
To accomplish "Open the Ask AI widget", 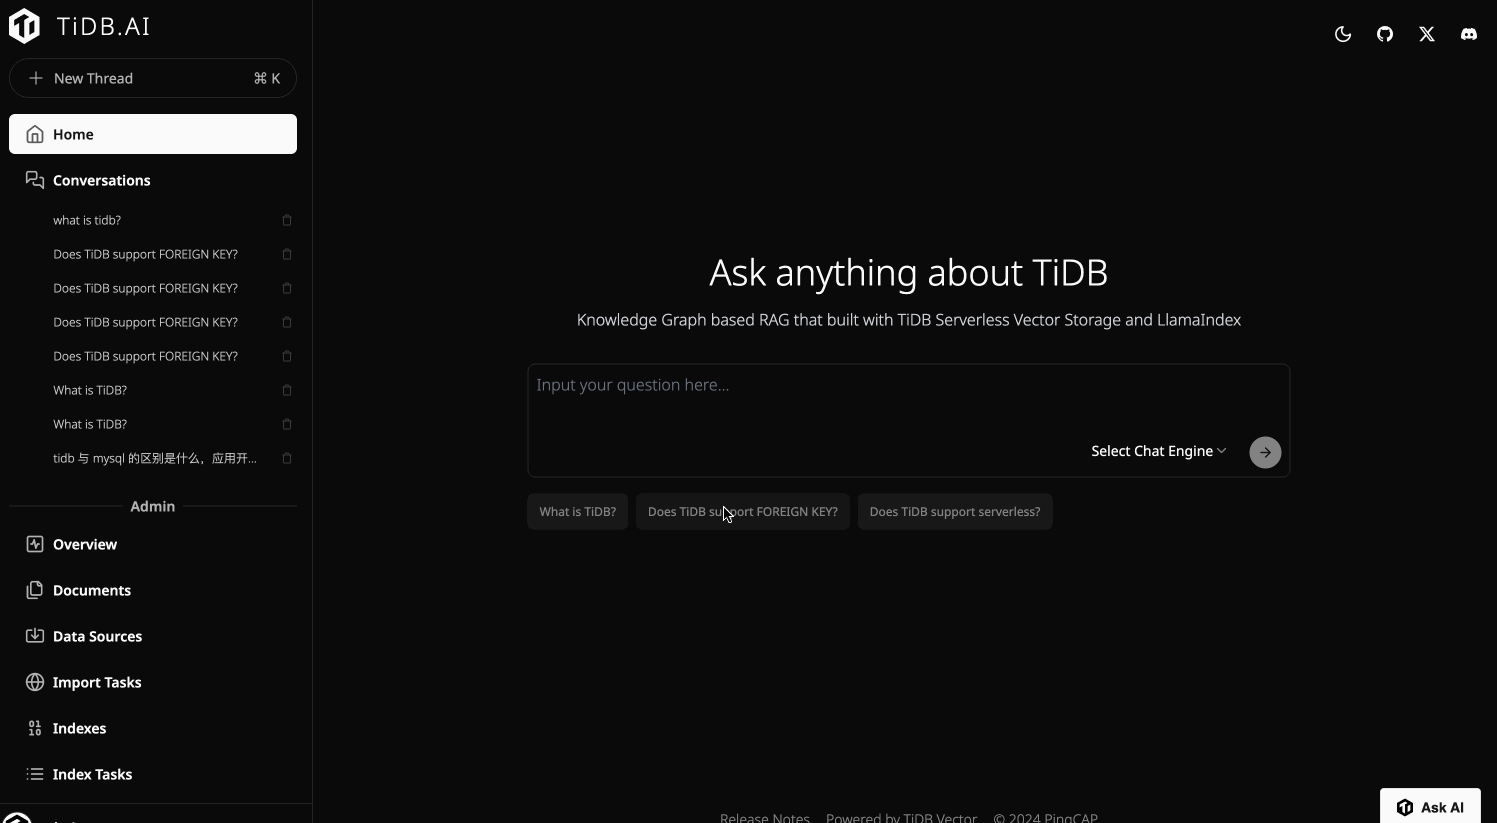I will [1430, 807].
